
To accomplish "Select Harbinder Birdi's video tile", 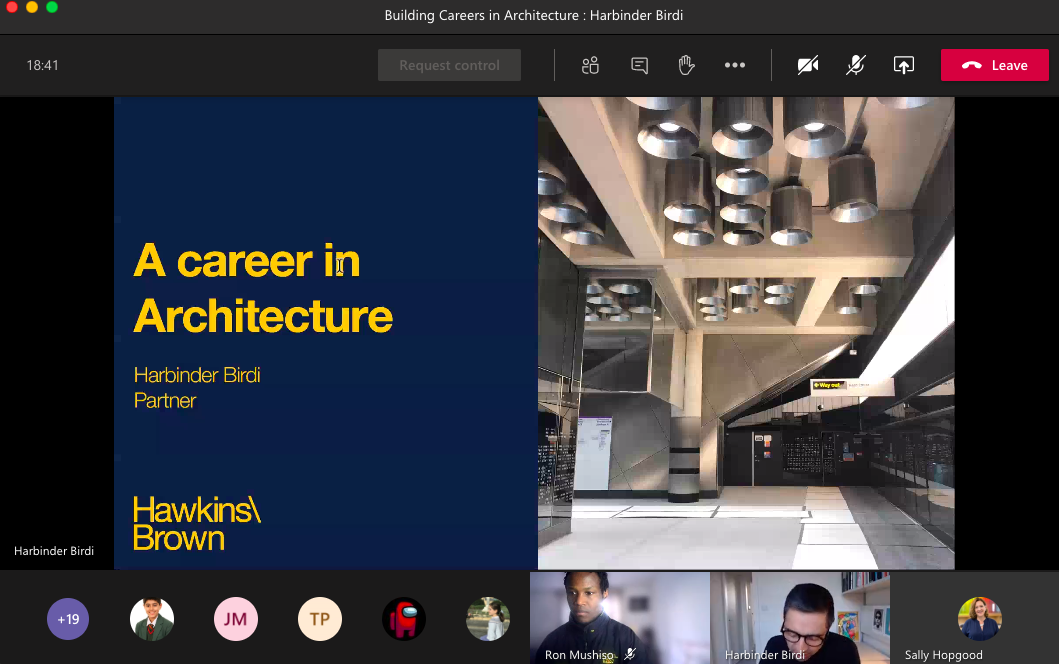I will tap(800, 617).
